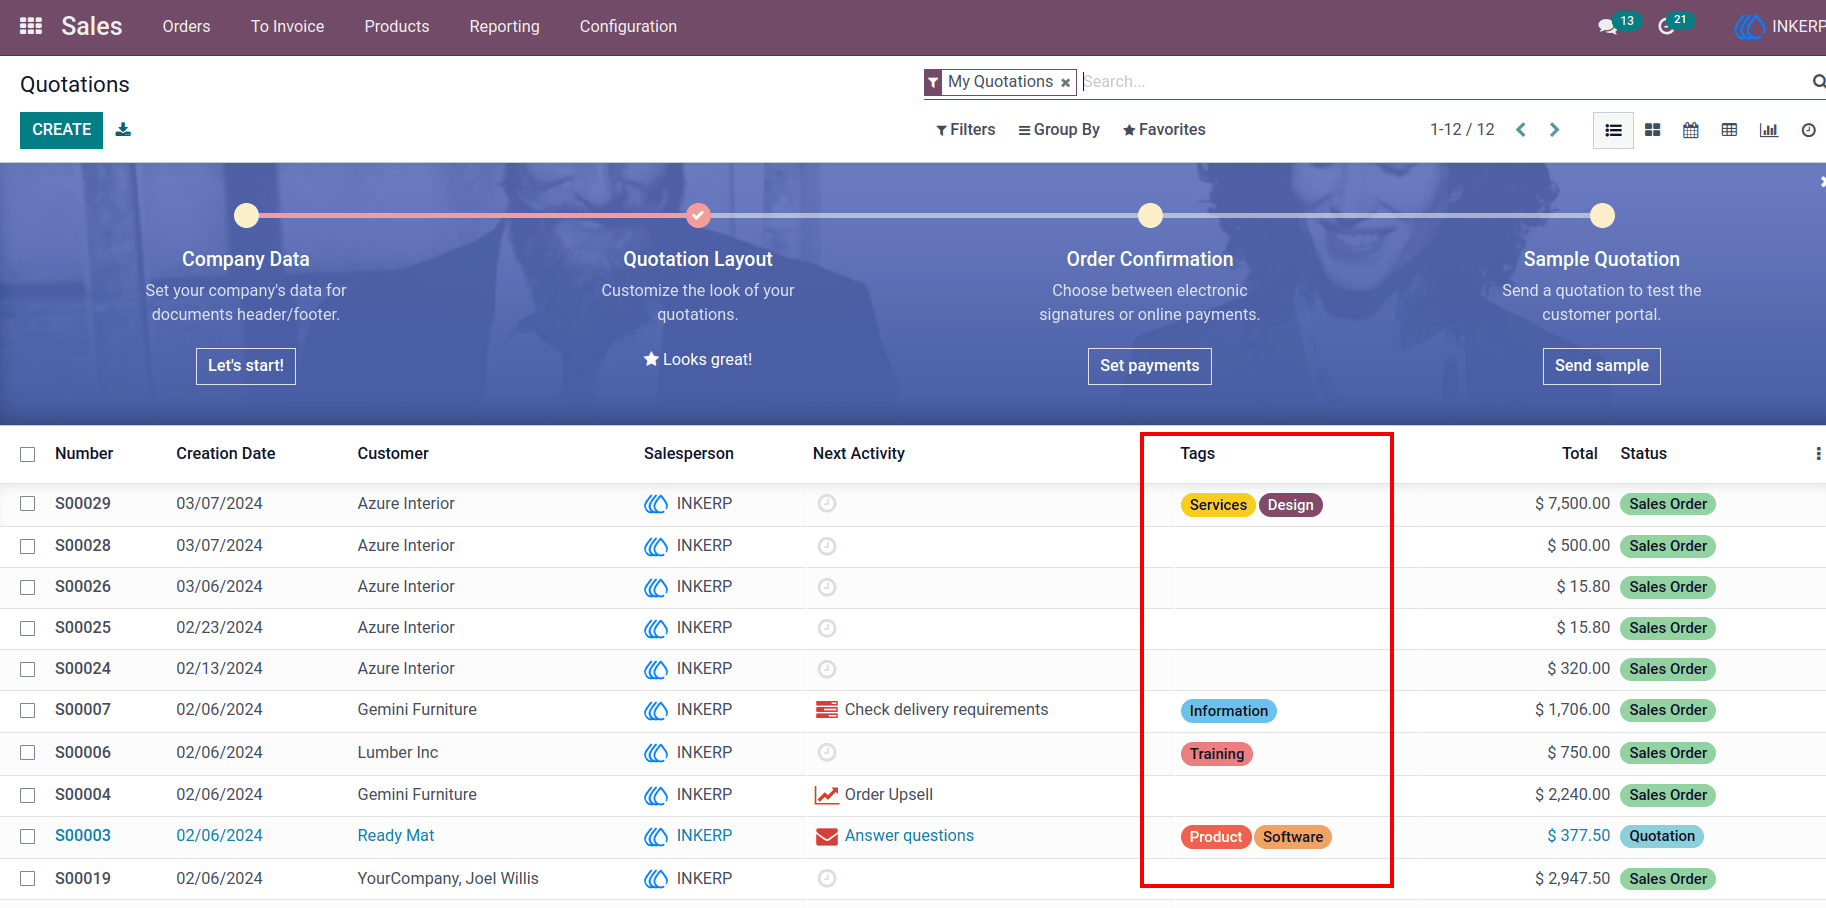Image resolution: width=1826 pixels, height=908 pixels.
Task: Click the Let's start! button
Action: [246, 366]
